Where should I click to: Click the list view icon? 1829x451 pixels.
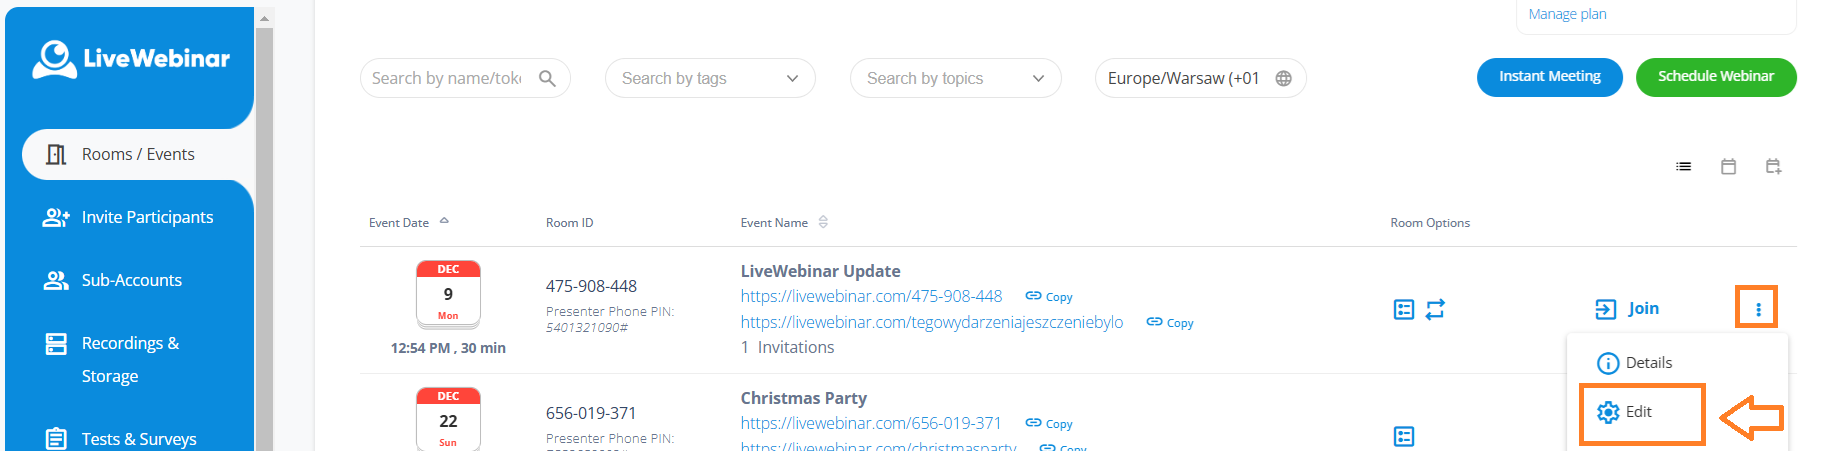(x=1683, y=167)
